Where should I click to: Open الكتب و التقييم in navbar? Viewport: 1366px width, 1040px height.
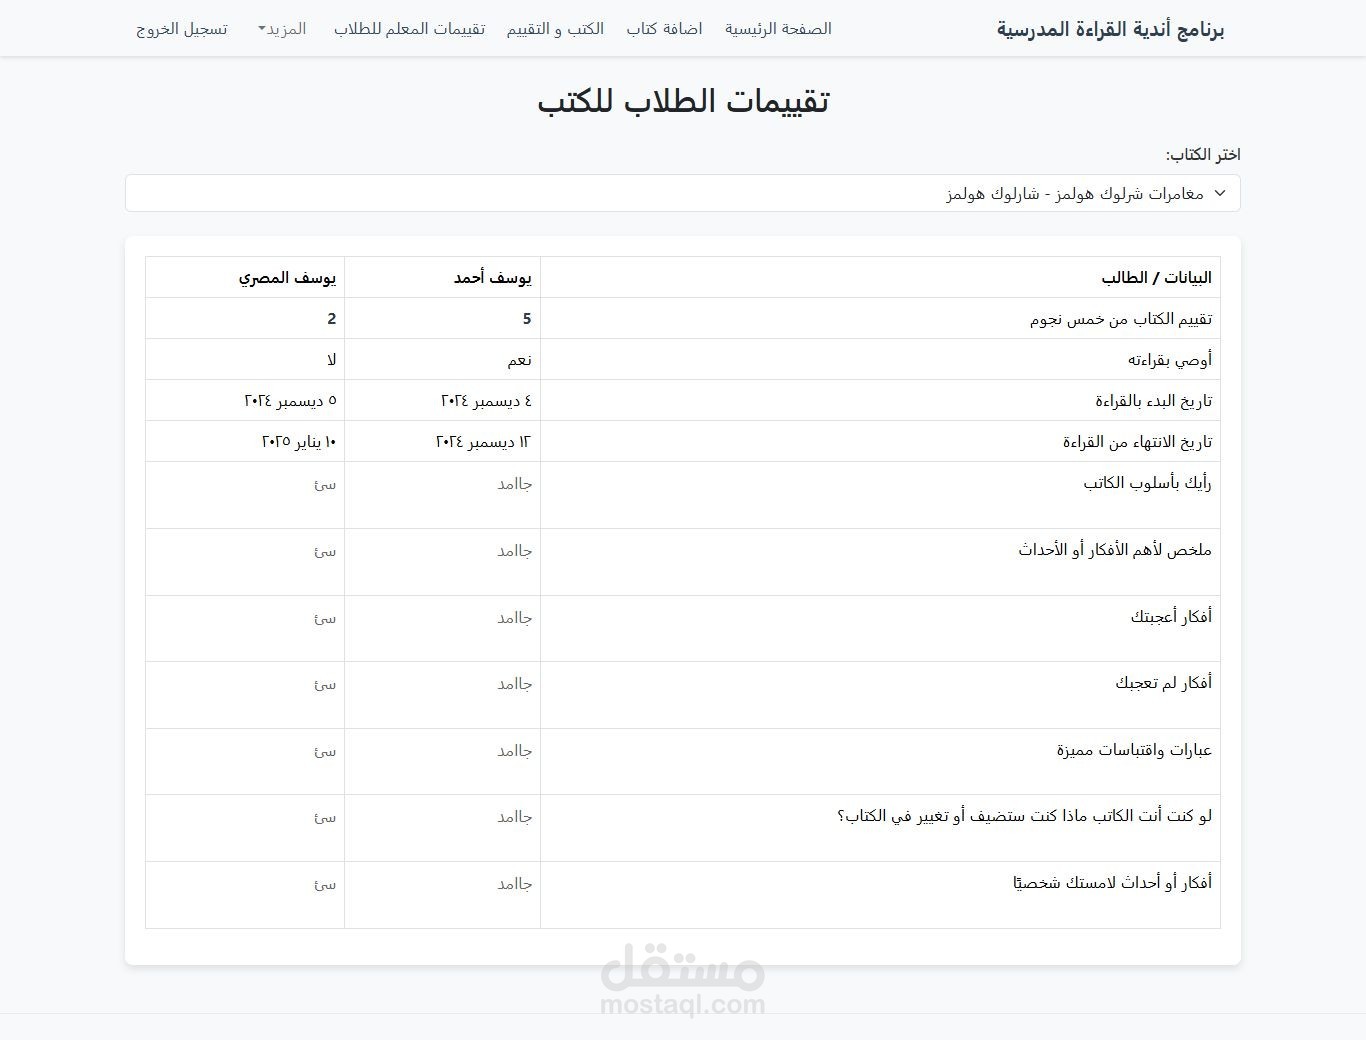click(555, 29)
